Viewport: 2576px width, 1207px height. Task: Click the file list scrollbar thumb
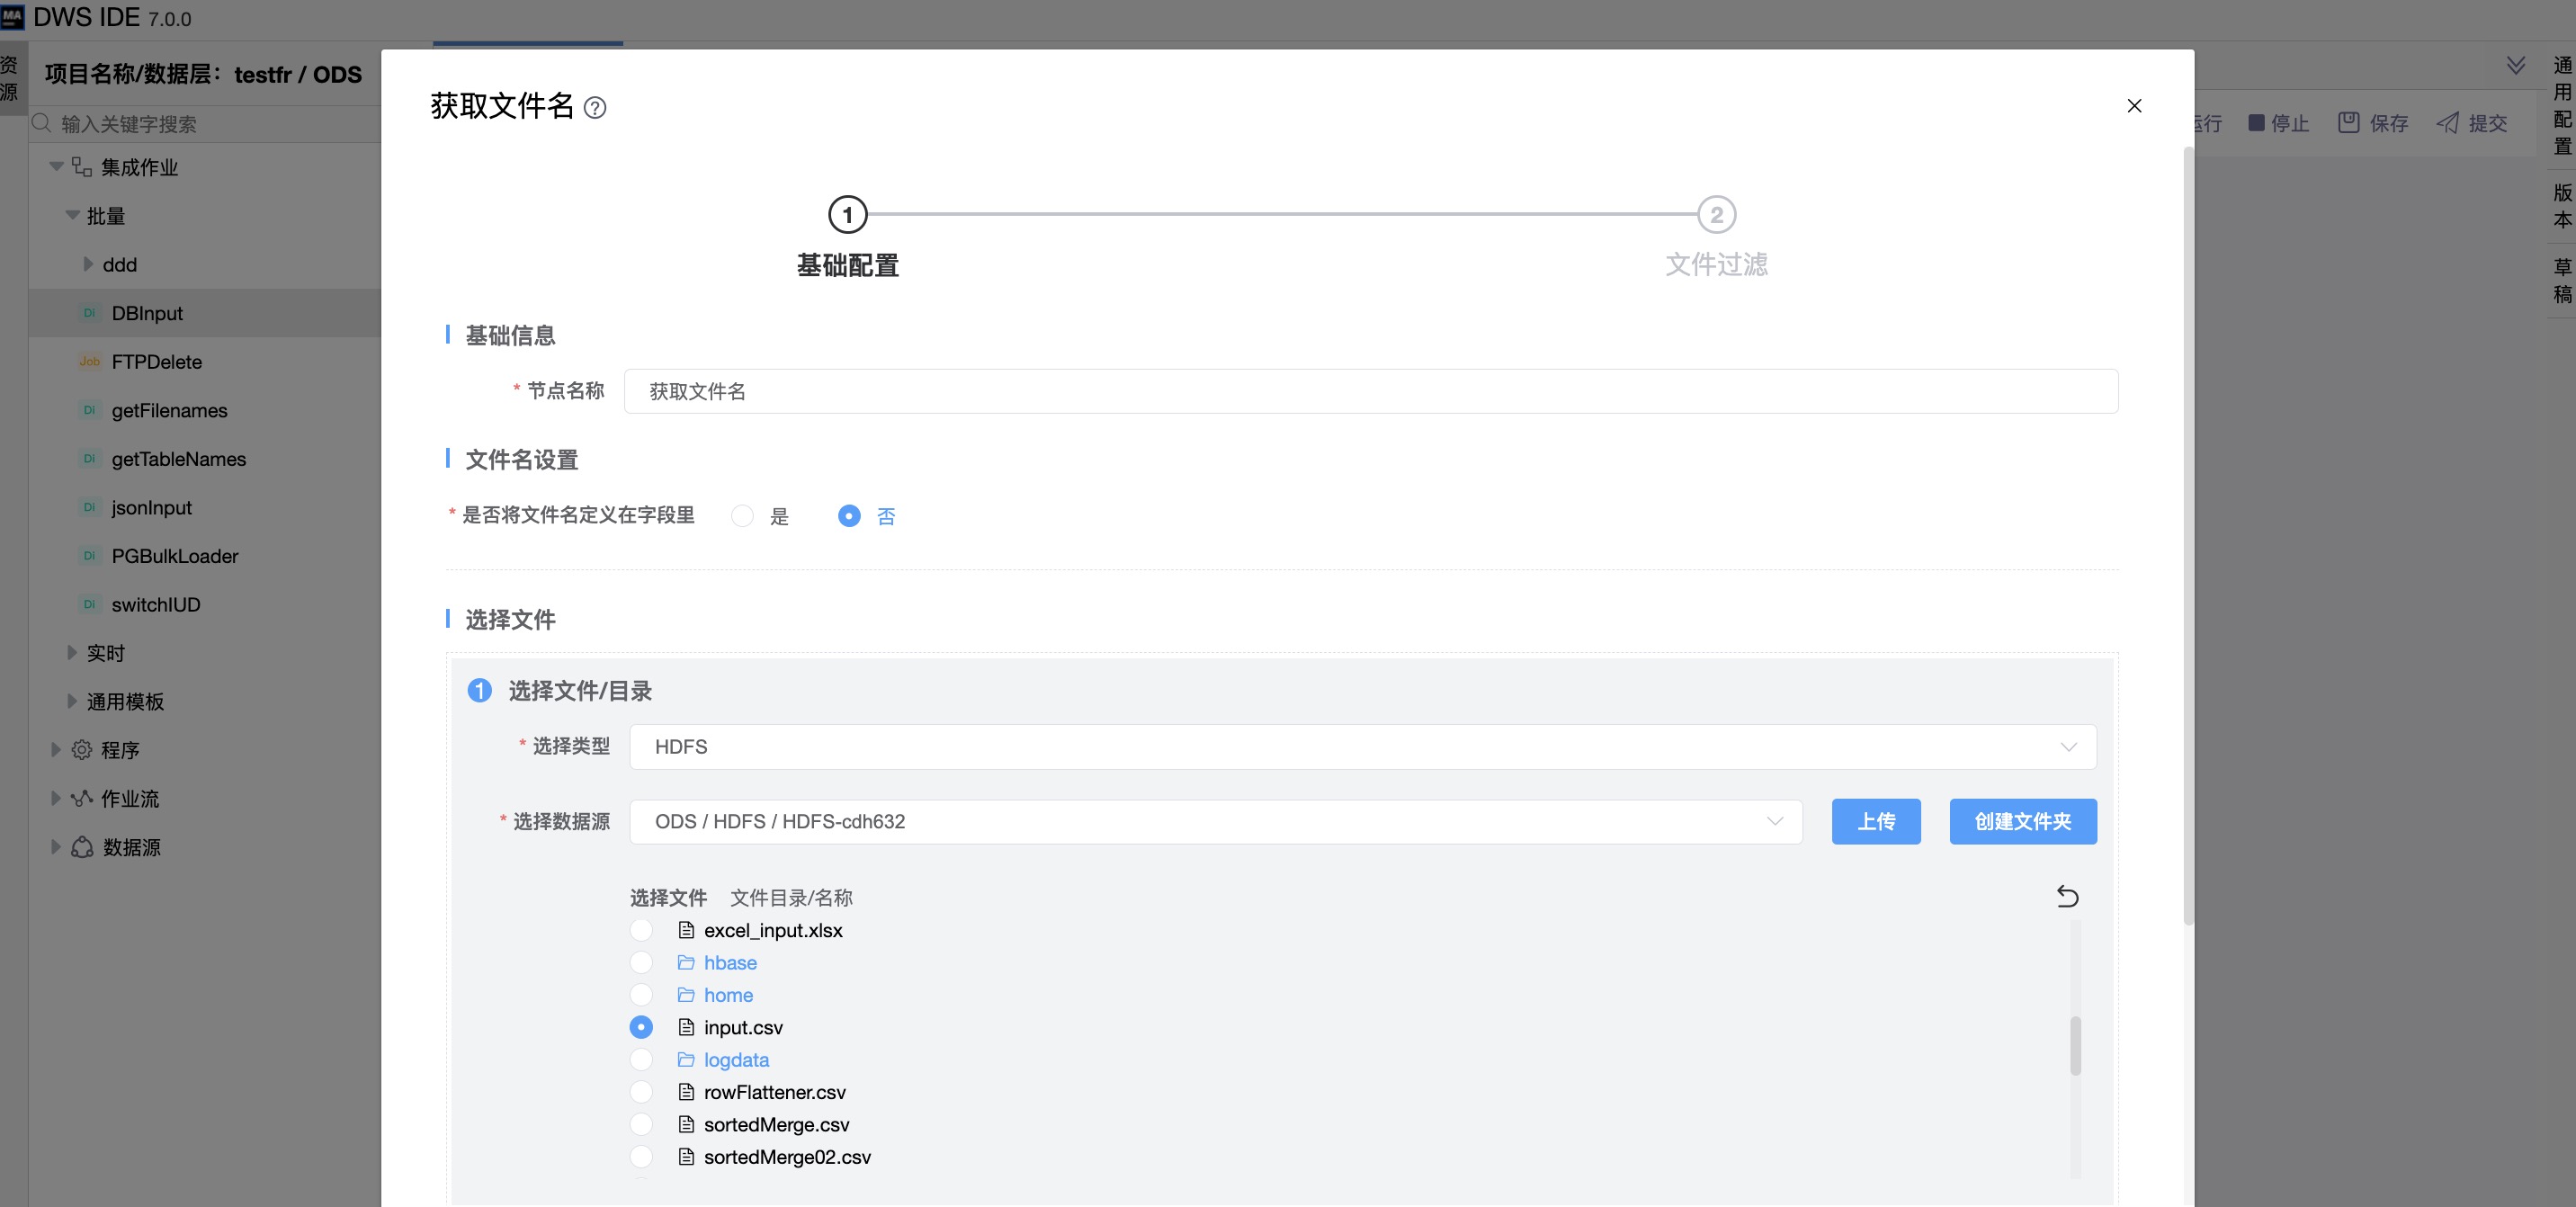[2075, 1045]
